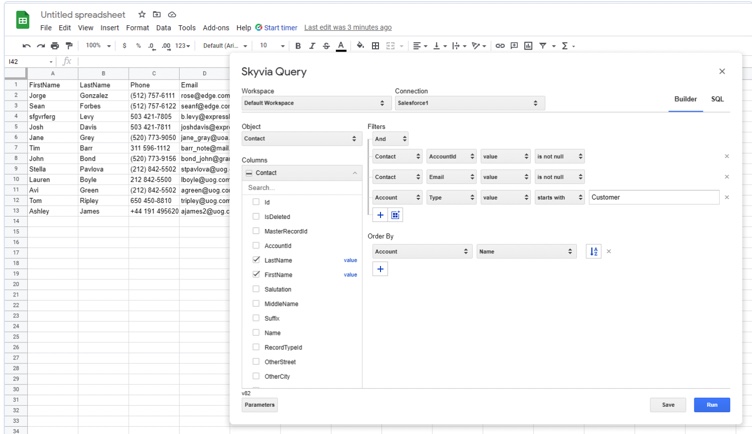Image resolution: width=752 pixels, height=434 pixels.
Task: Open Google Sheets home icon
Action: 23,21
